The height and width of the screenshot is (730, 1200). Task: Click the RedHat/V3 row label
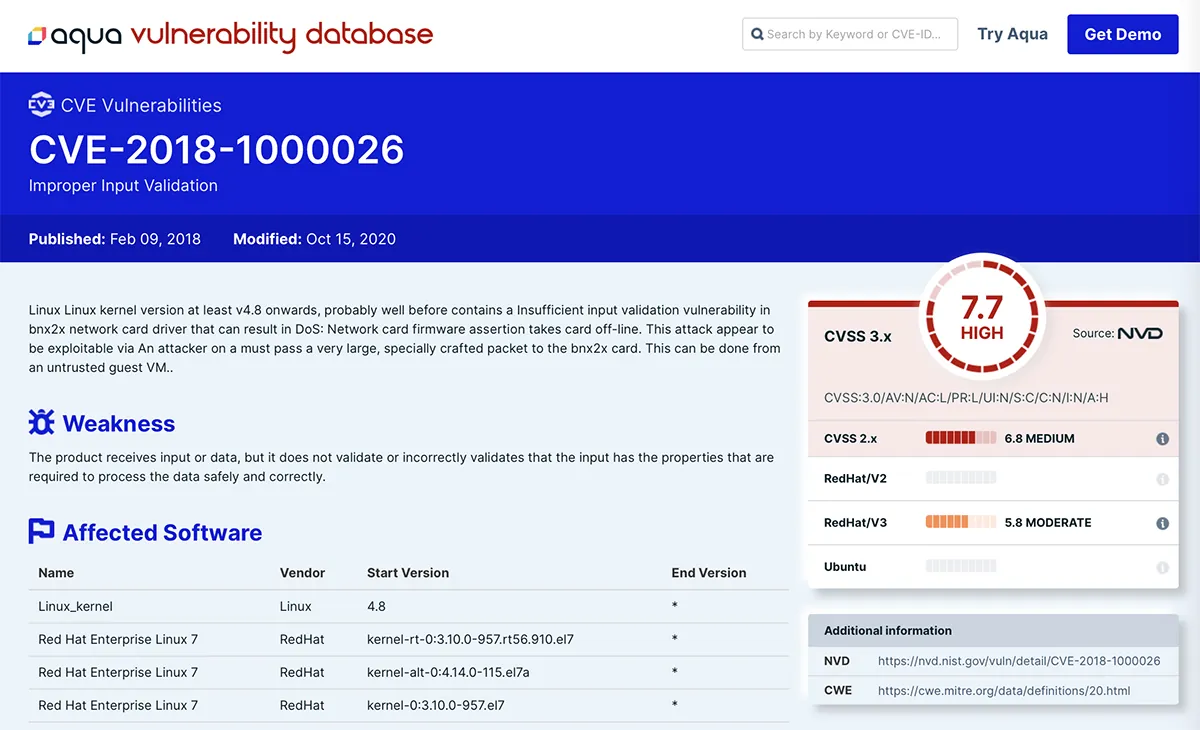pos(855,523)
